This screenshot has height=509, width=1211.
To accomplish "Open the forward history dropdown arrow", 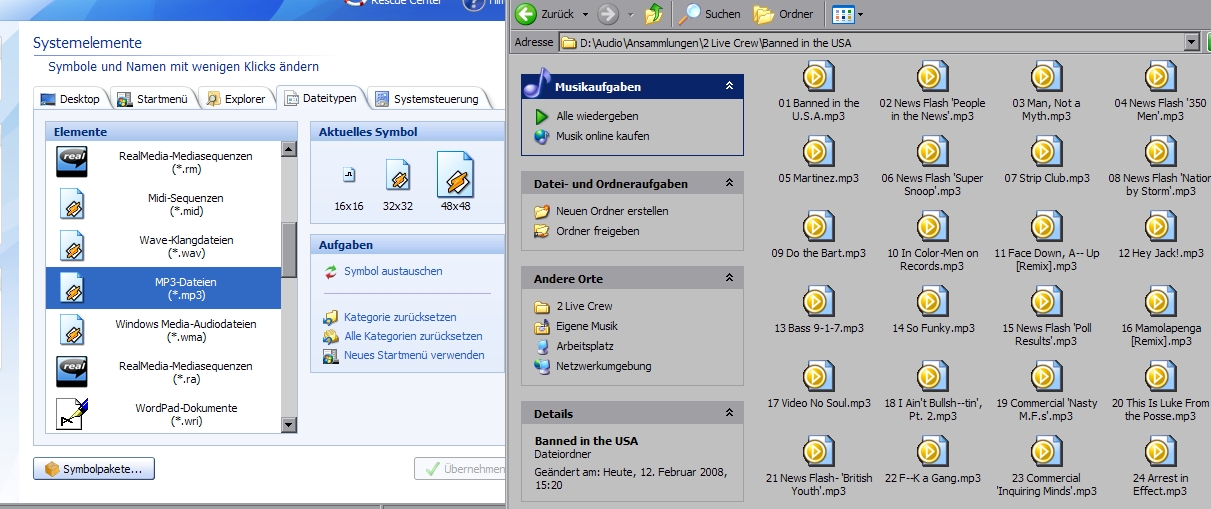I will [x=630, y=14].
